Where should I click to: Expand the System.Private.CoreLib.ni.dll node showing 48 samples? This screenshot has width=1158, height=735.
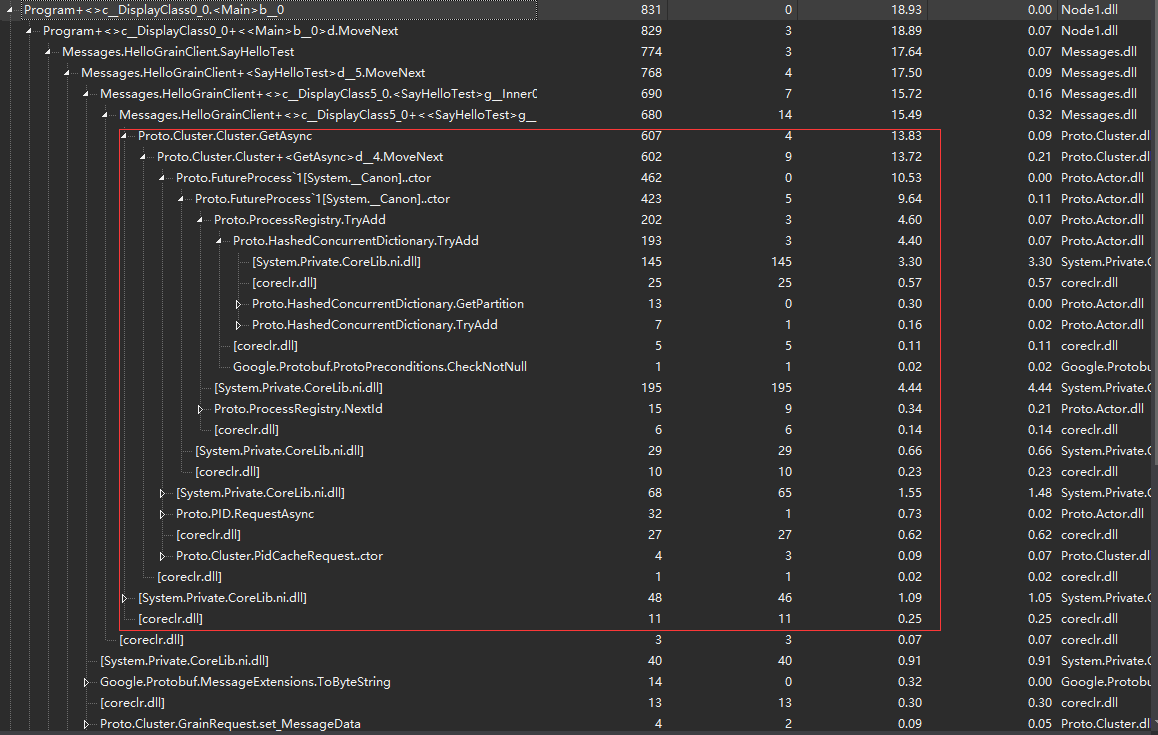(123, 597)
